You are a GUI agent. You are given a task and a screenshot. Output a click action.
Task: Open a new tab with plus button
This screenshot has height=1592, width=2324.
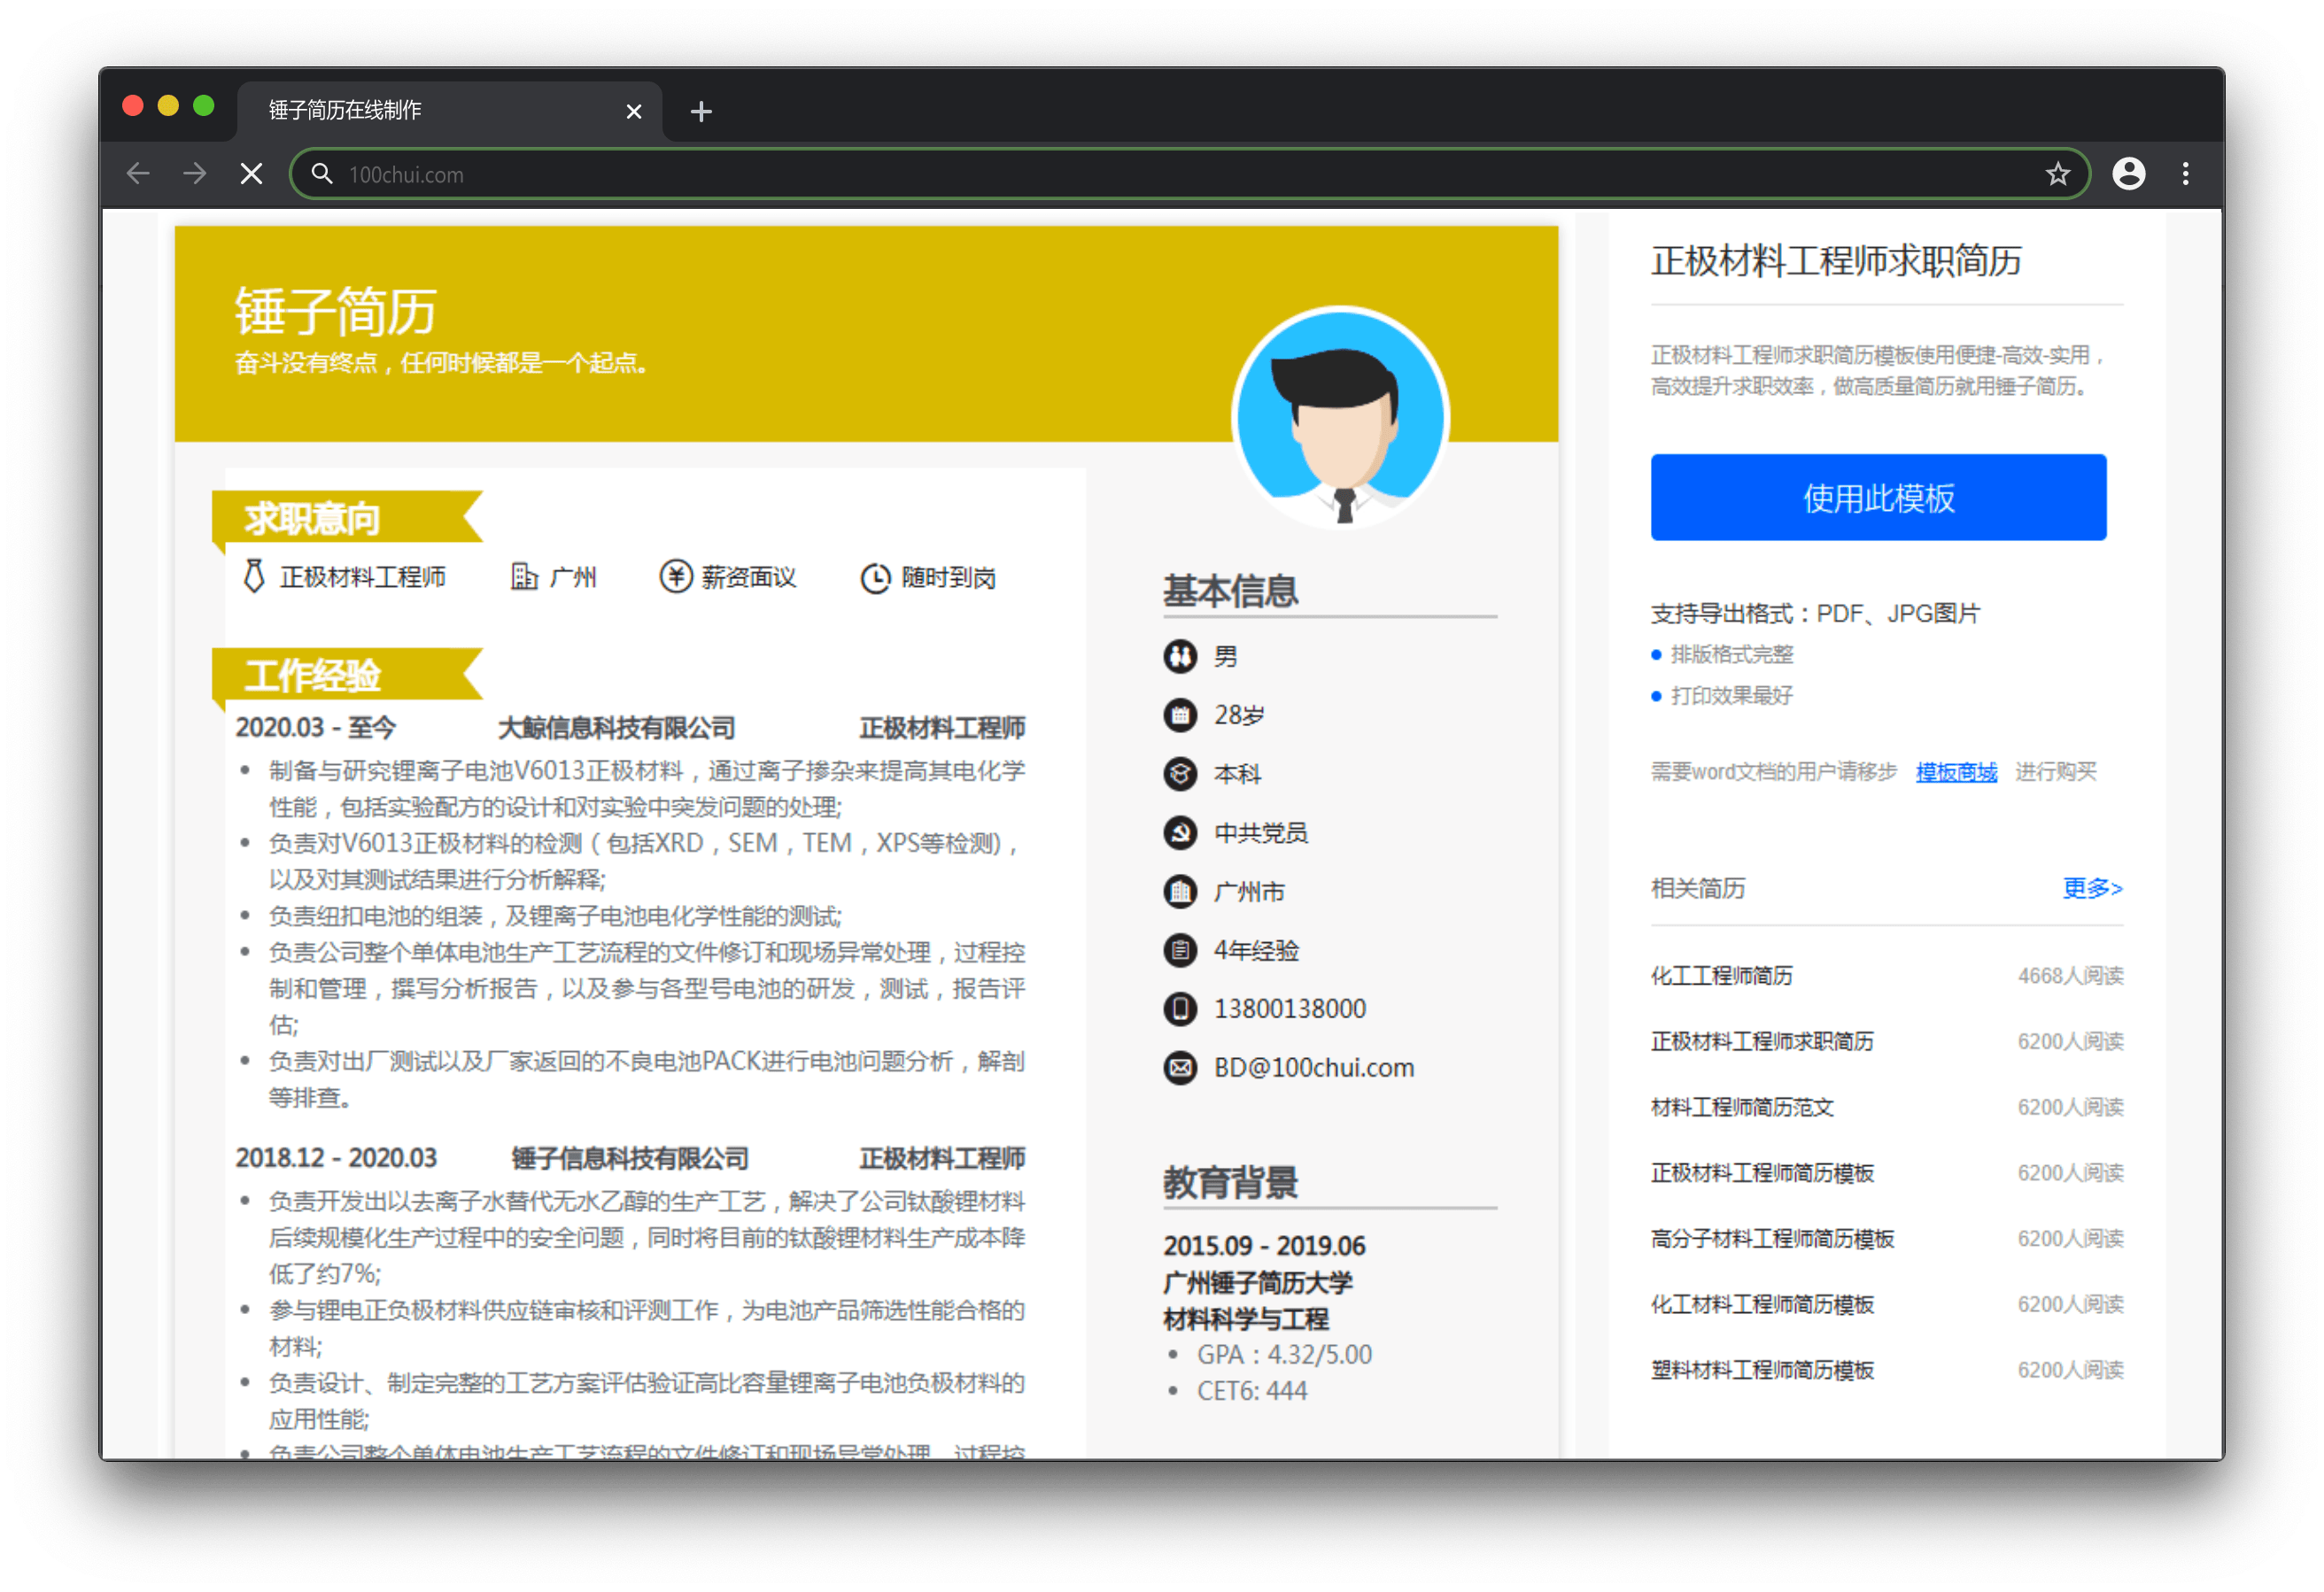pos(701,111)
